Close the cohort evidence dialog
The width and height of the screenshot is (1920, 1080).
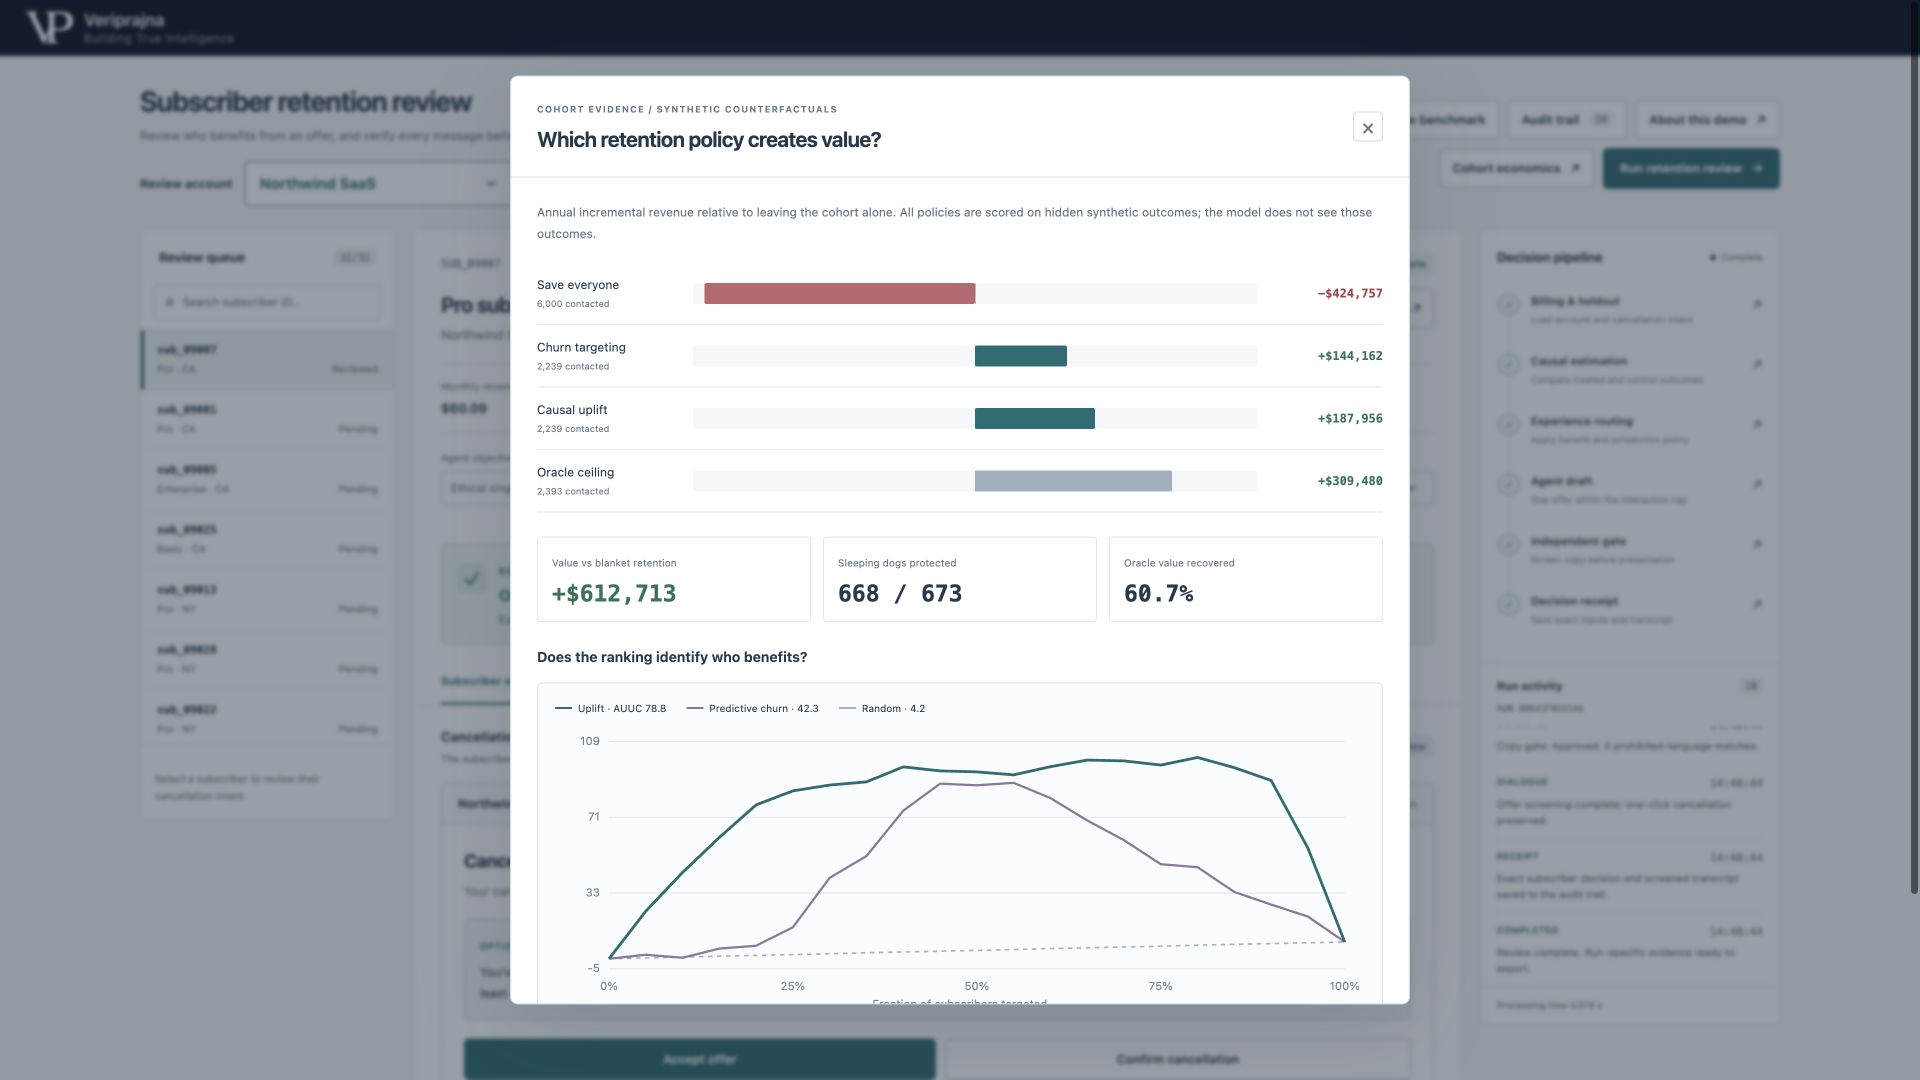(1367, 127)
